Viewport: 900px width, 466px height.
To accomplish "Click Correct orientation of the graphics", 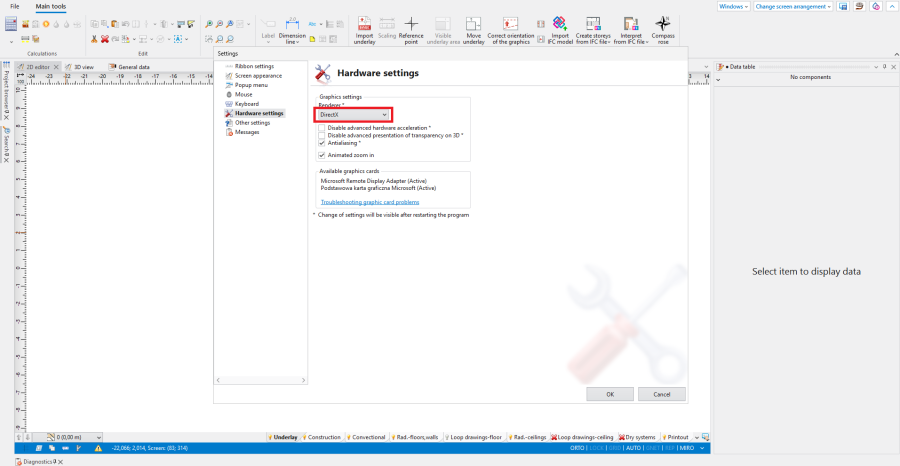I will click(x=510, y=24).
